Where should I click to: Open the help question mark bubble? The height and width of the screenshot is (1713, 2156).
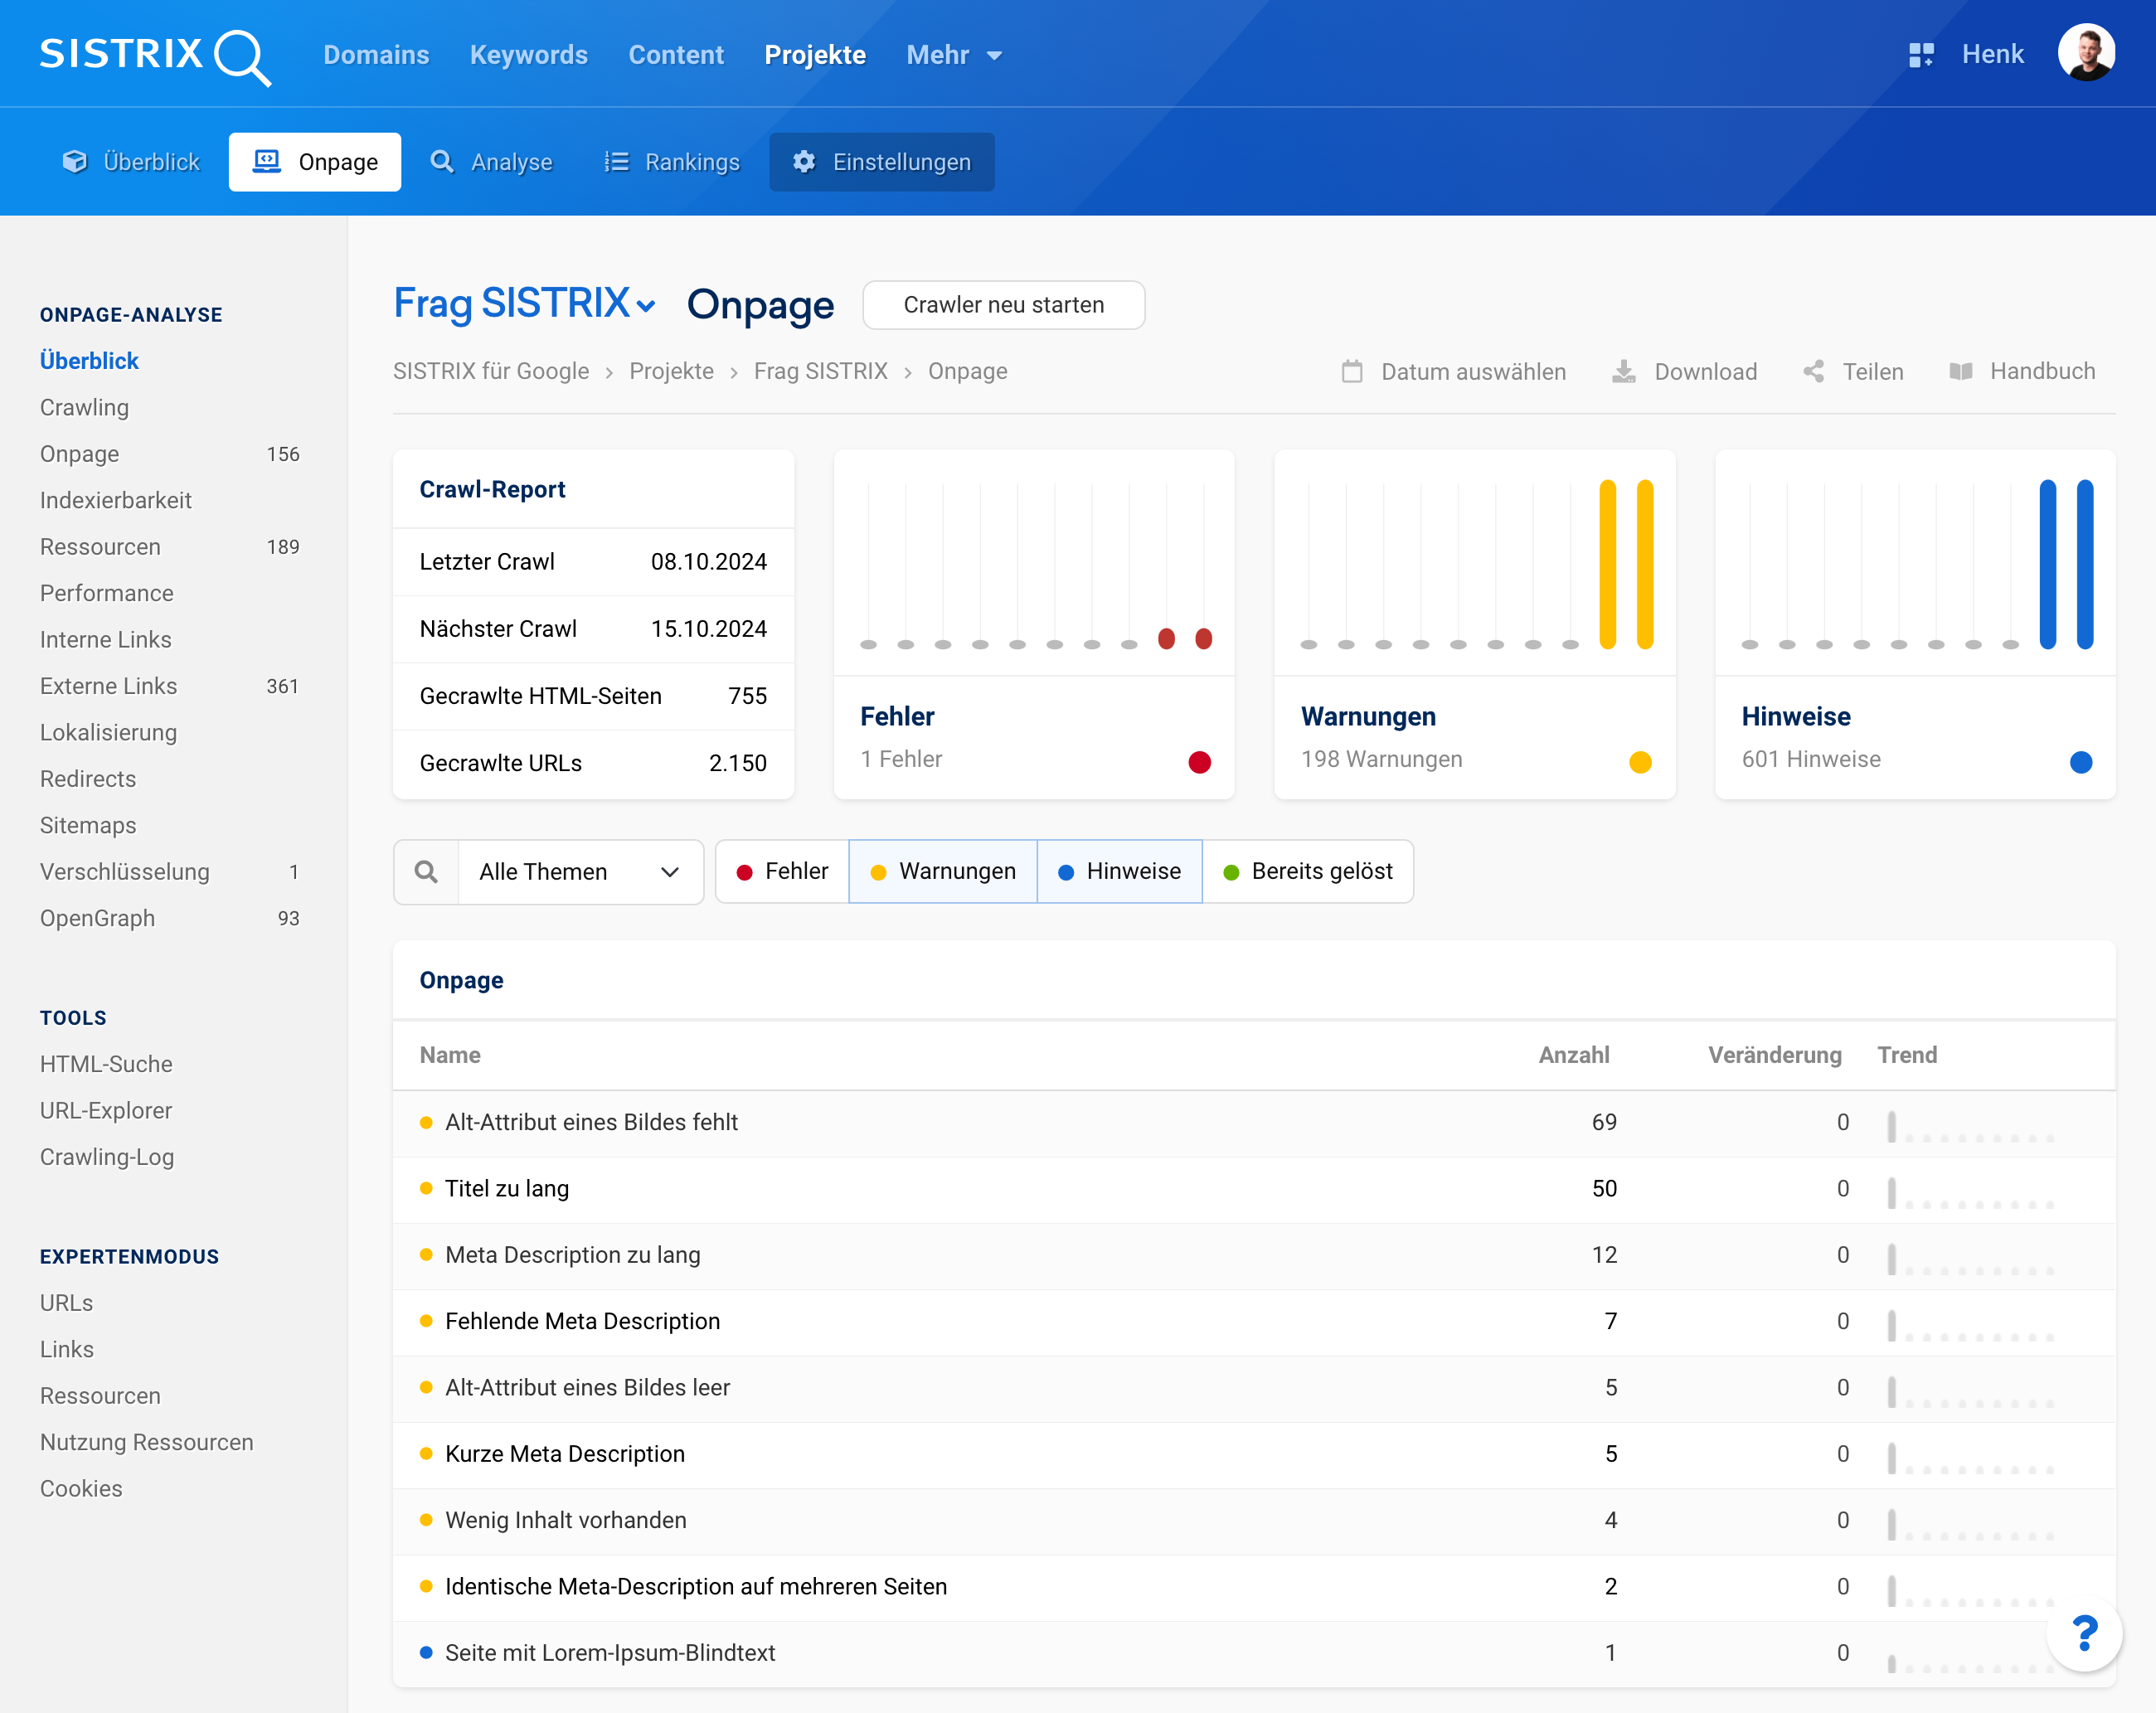(2084, 1634)
